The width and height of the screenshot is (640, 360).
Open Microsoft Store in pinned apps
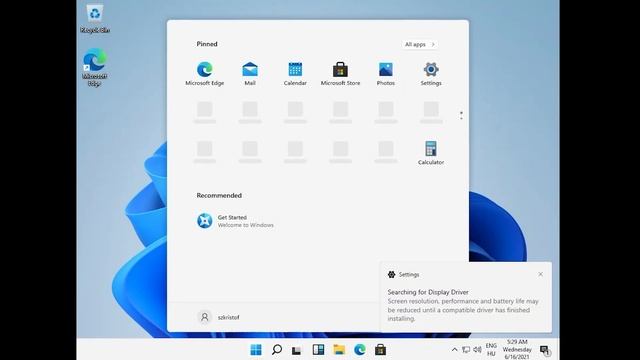(340, 73)
